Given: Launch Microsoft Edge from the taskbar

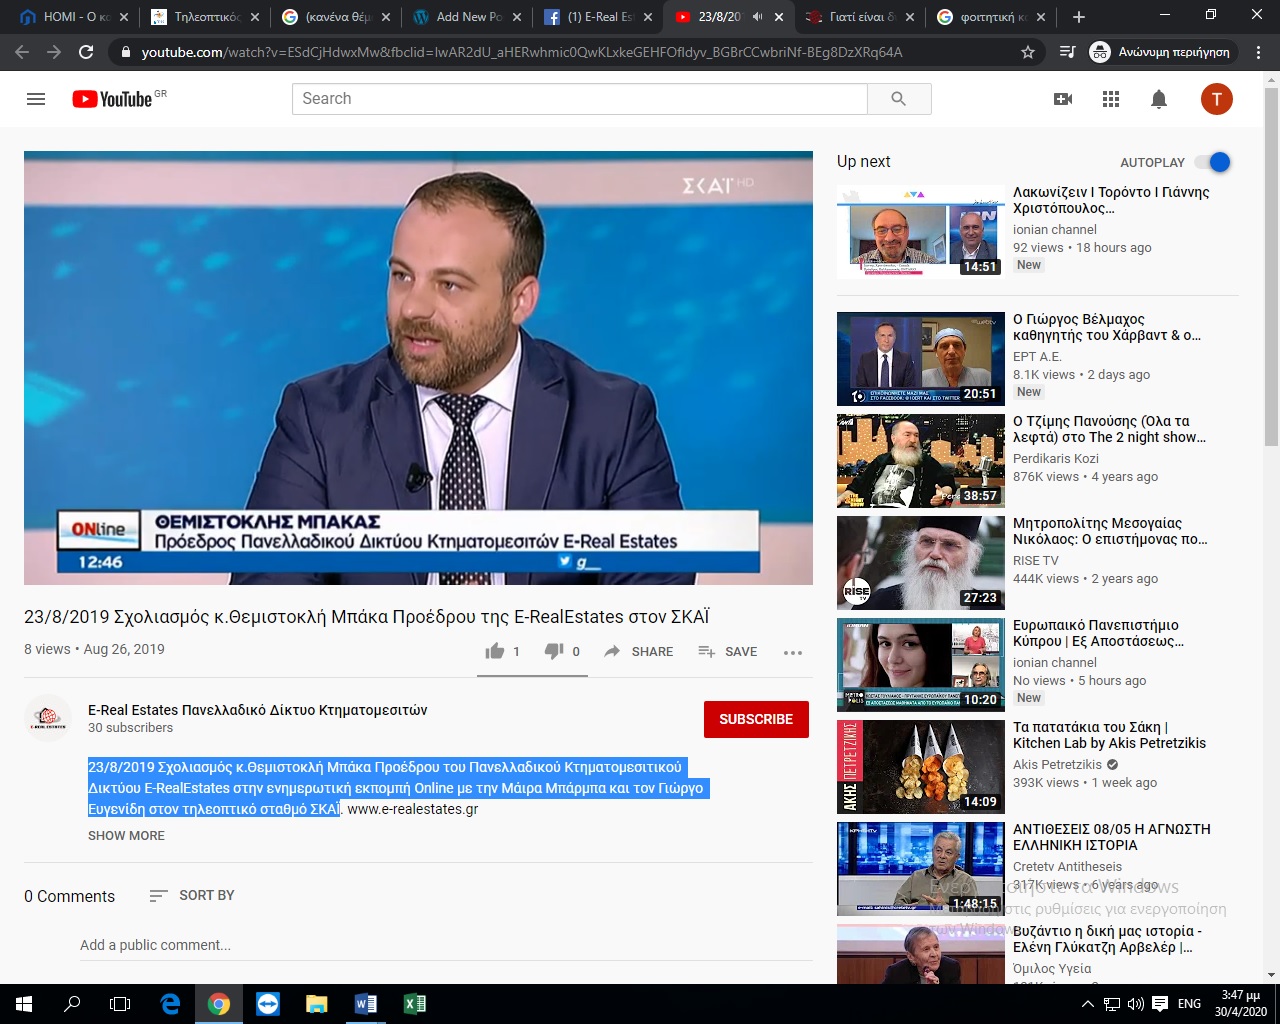Looking at the screenshot, I should point(170,1004).
